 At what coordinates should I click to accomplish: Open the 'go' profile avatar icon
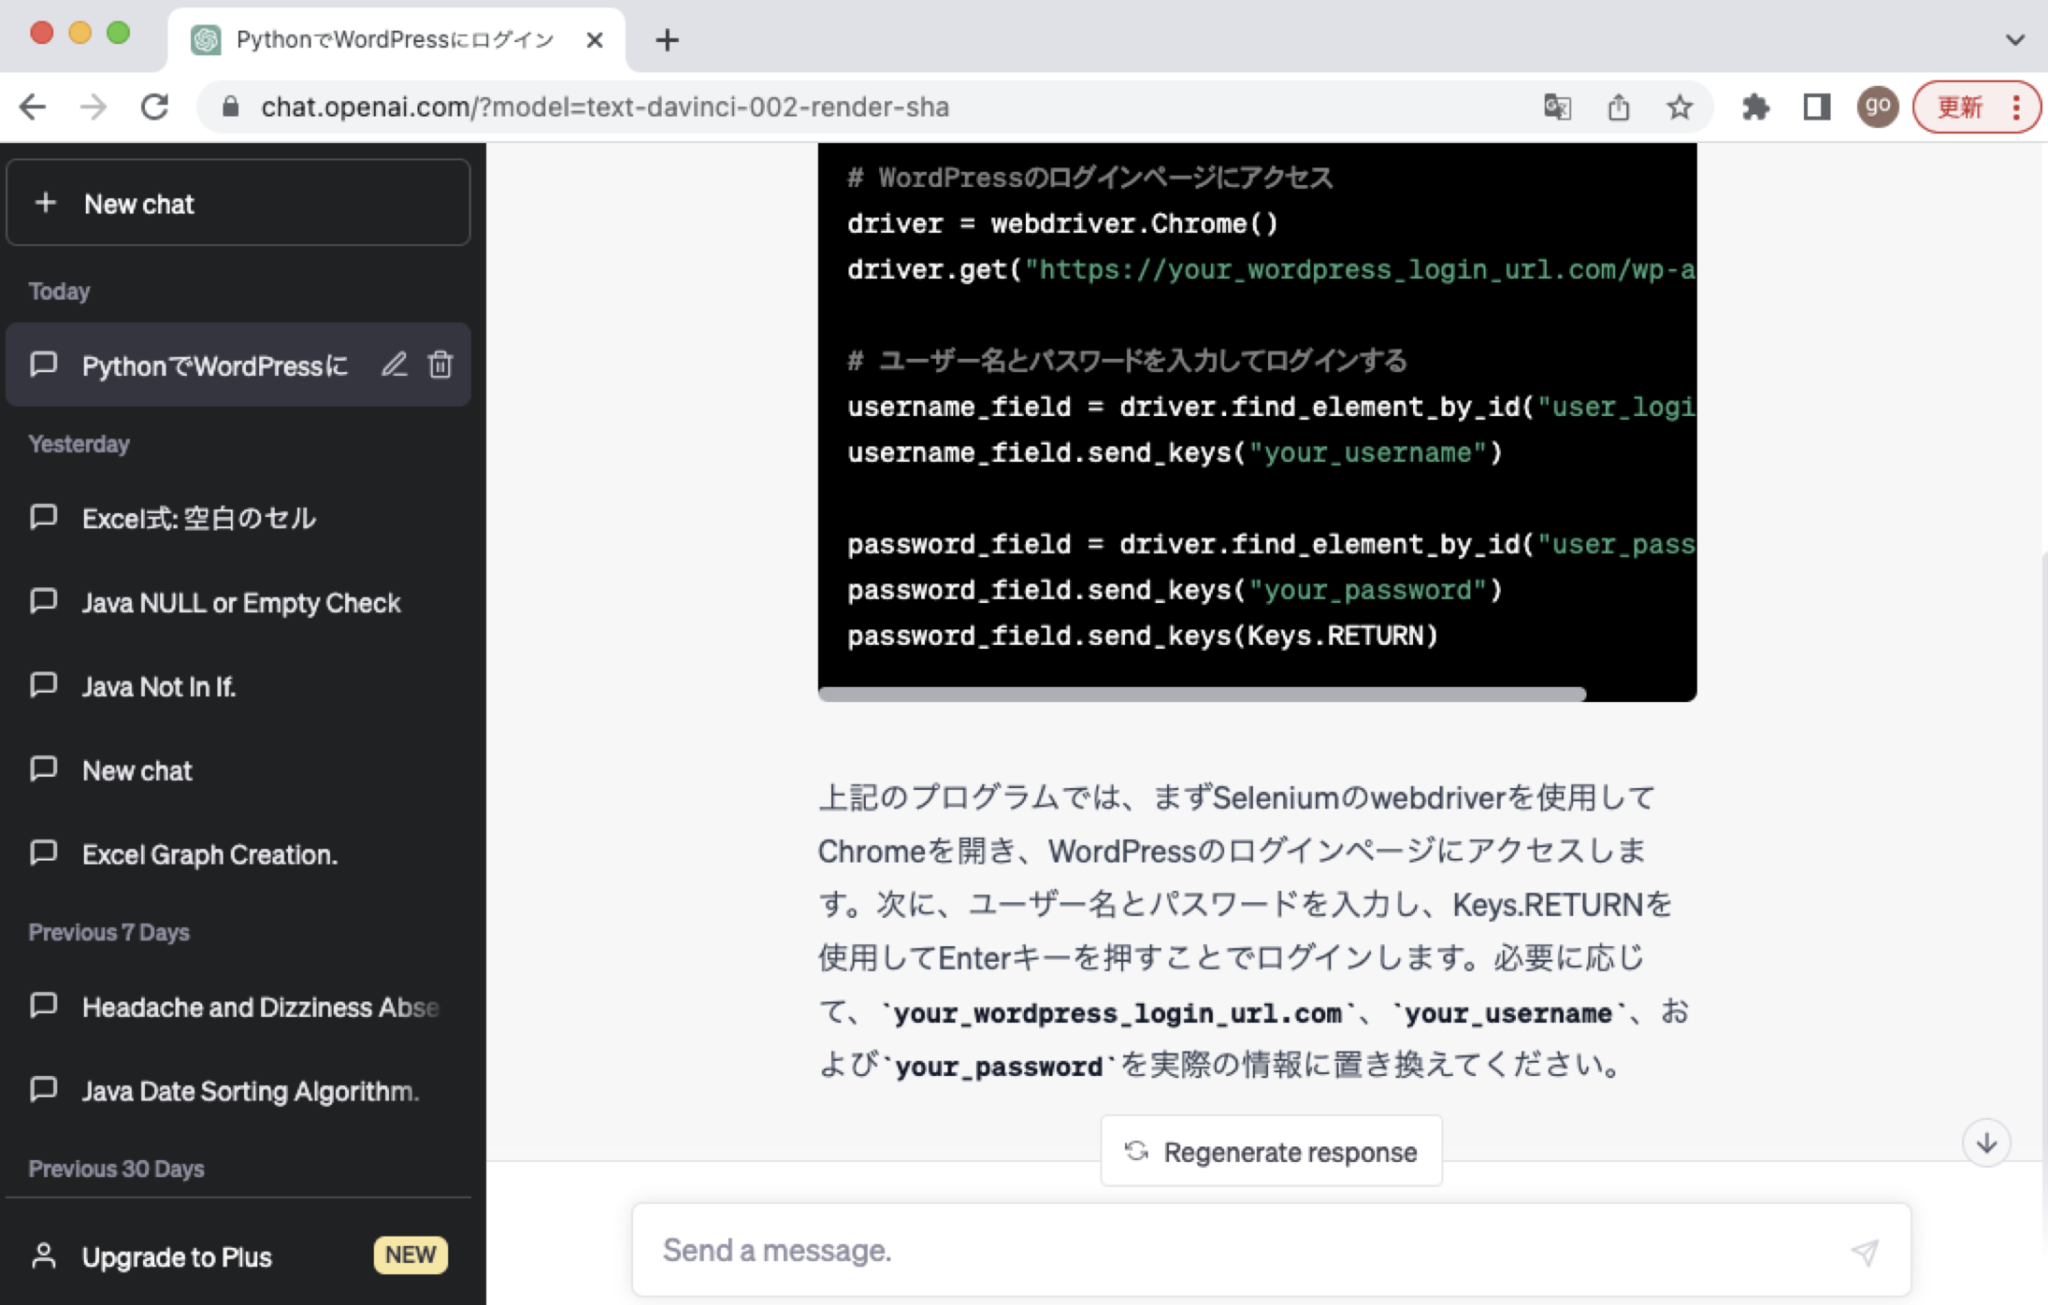click(1878, 107)
